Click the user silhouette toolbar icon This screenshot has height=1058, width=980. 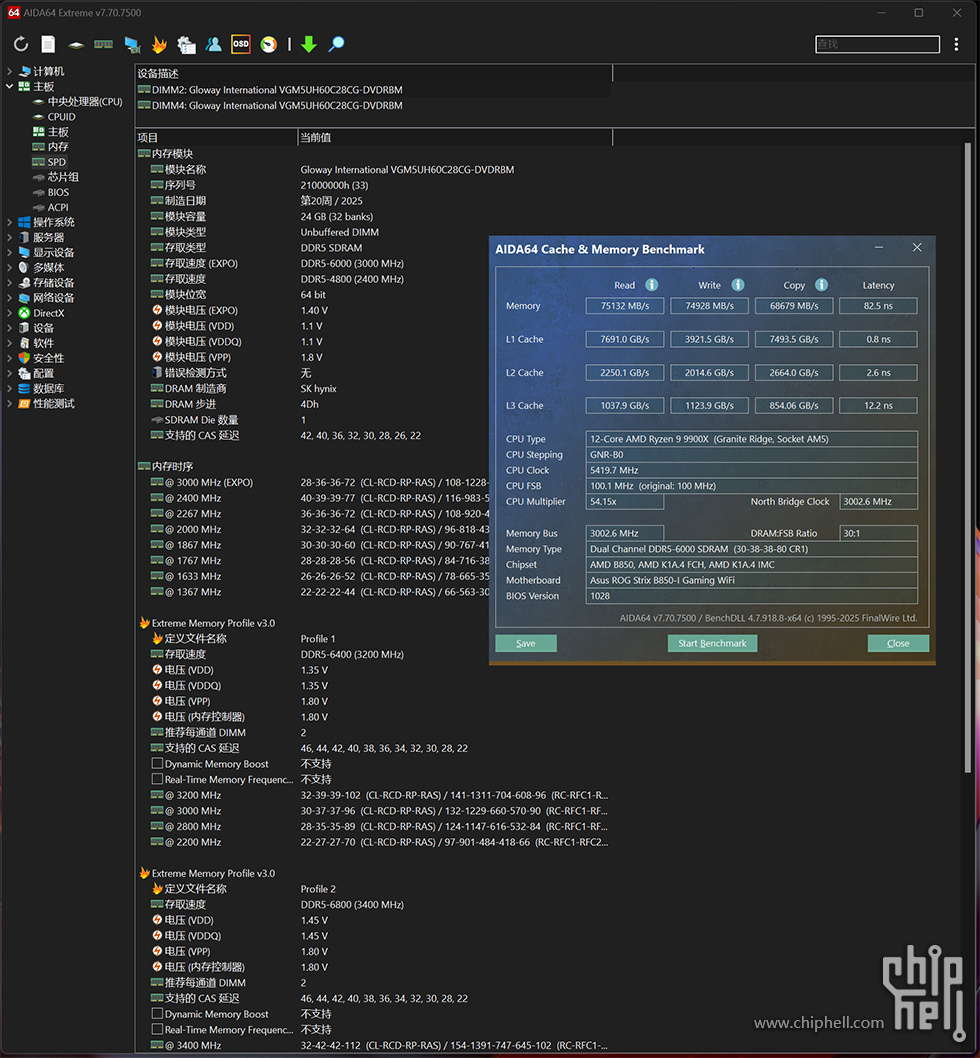pos(213,45)
